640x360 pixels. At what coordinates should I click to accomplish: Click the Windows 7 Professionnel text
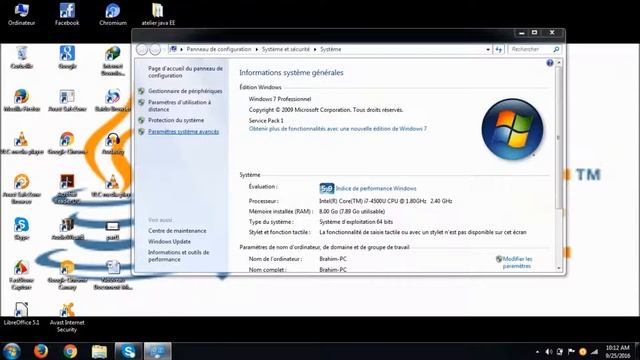pyautogui.click(x=280, y=99)
